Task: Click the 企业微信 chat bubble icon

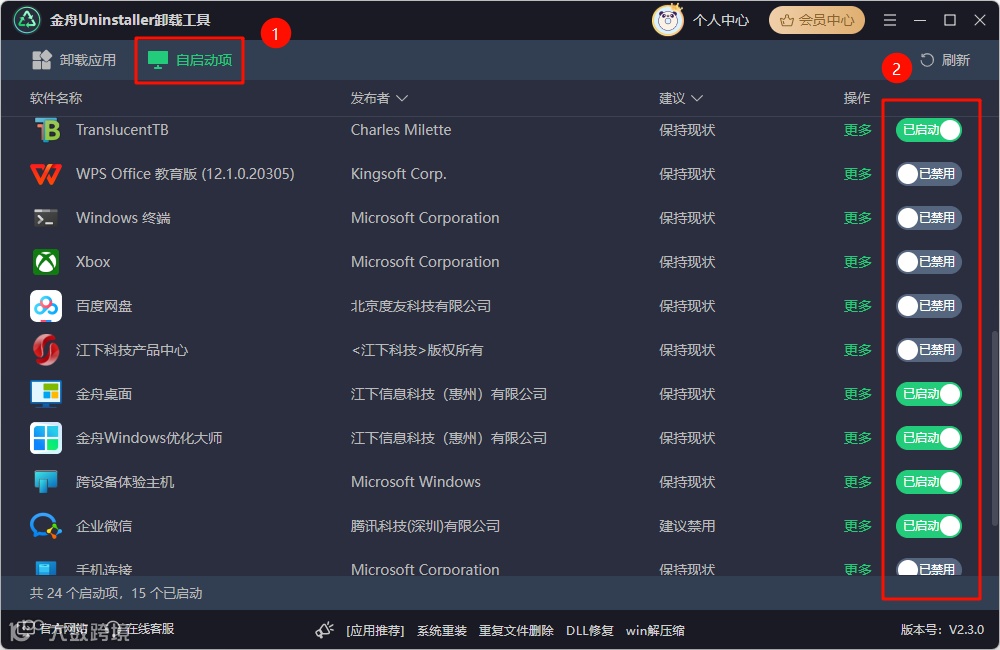Action: [46, 526]
